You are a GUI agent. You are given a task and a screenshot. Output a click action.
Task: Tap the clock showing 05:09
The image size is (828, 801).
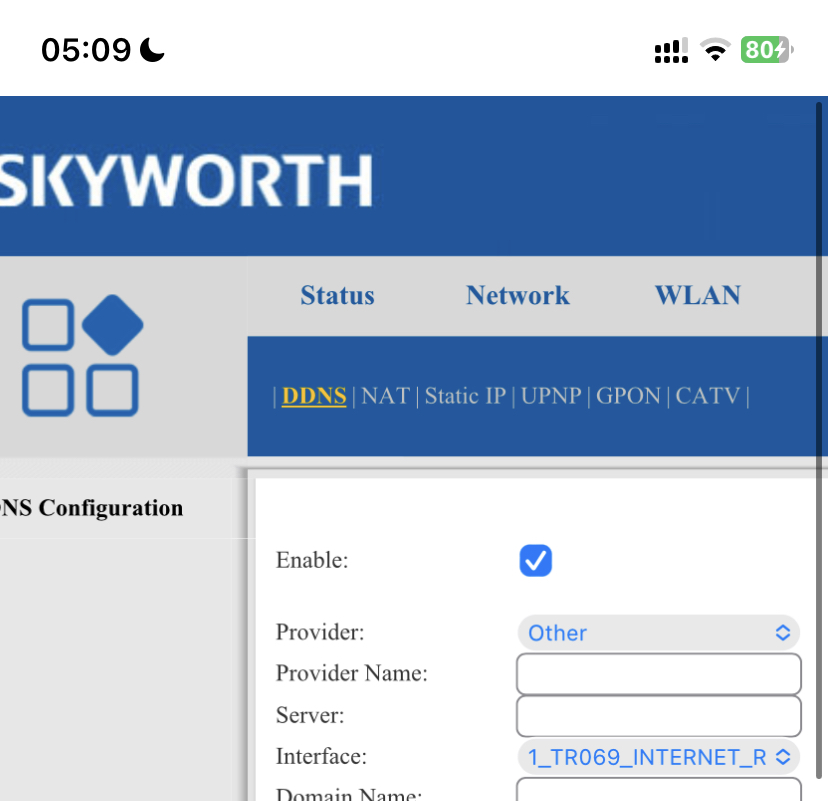(x=86, y=50)
